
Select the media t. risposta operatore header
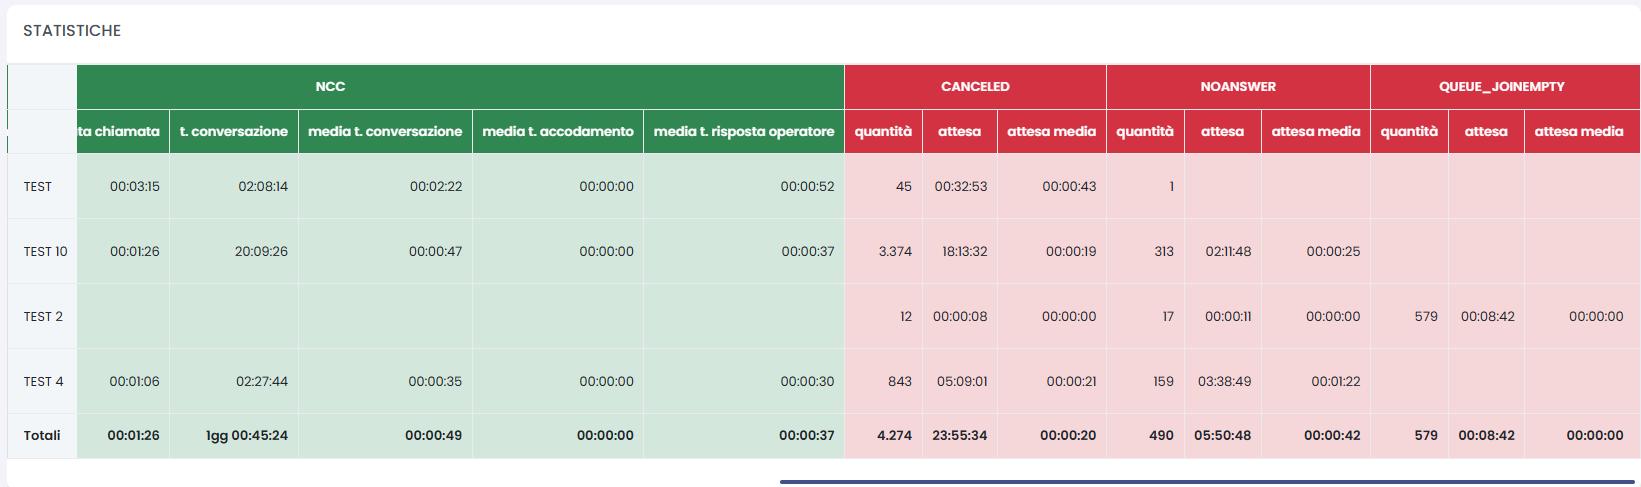click(744, 132)
